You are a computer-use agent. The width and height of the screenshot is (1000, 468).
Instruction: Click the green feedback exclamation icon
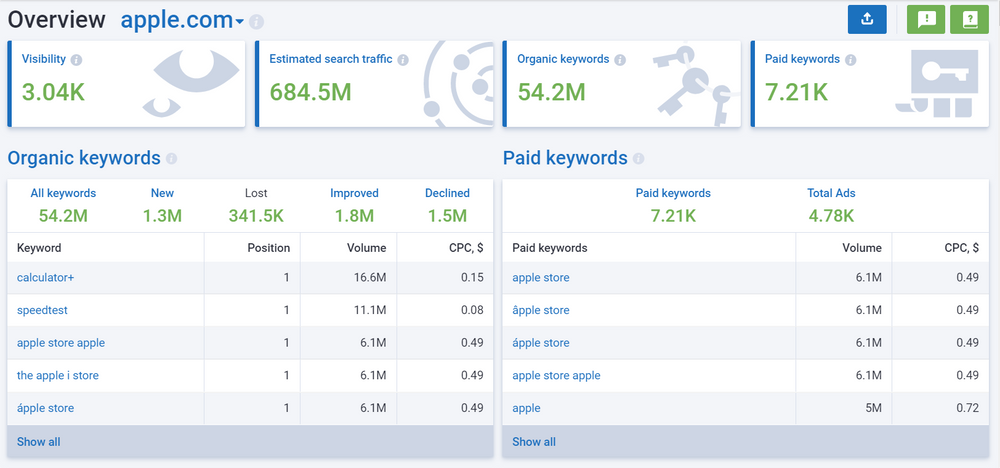(925, 19)
